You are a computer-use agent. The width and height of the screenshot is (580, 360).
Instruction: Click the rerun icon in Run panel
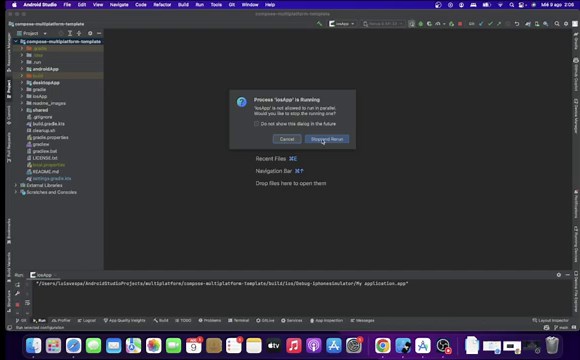coord(17,285)
